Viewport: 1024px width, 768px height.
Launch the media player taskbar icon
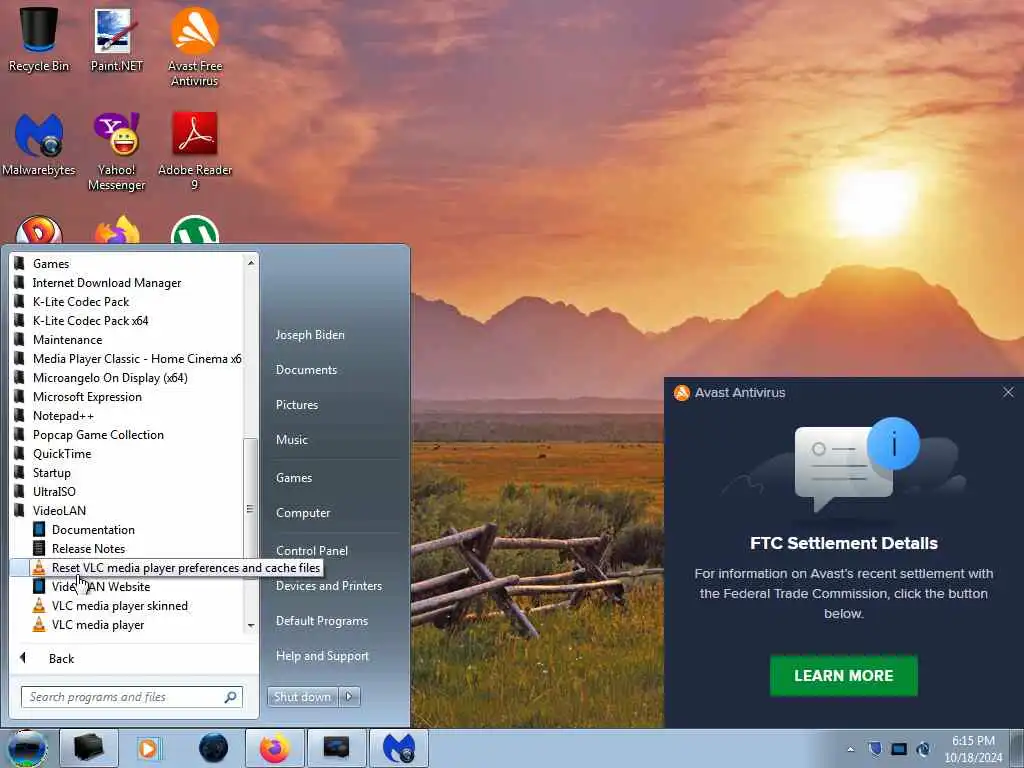tap(149, 748)
